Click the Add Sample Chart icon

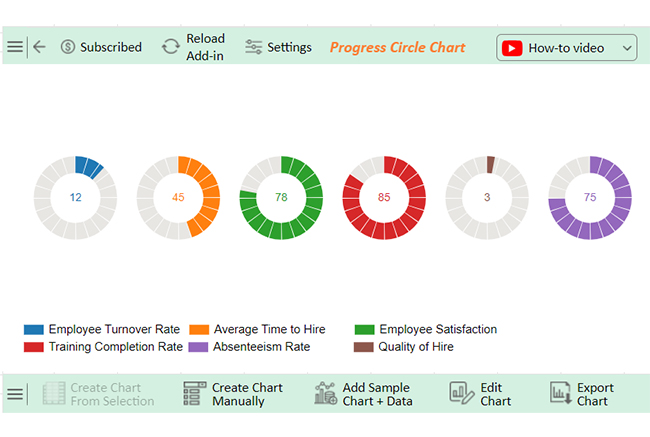(325, 393)
